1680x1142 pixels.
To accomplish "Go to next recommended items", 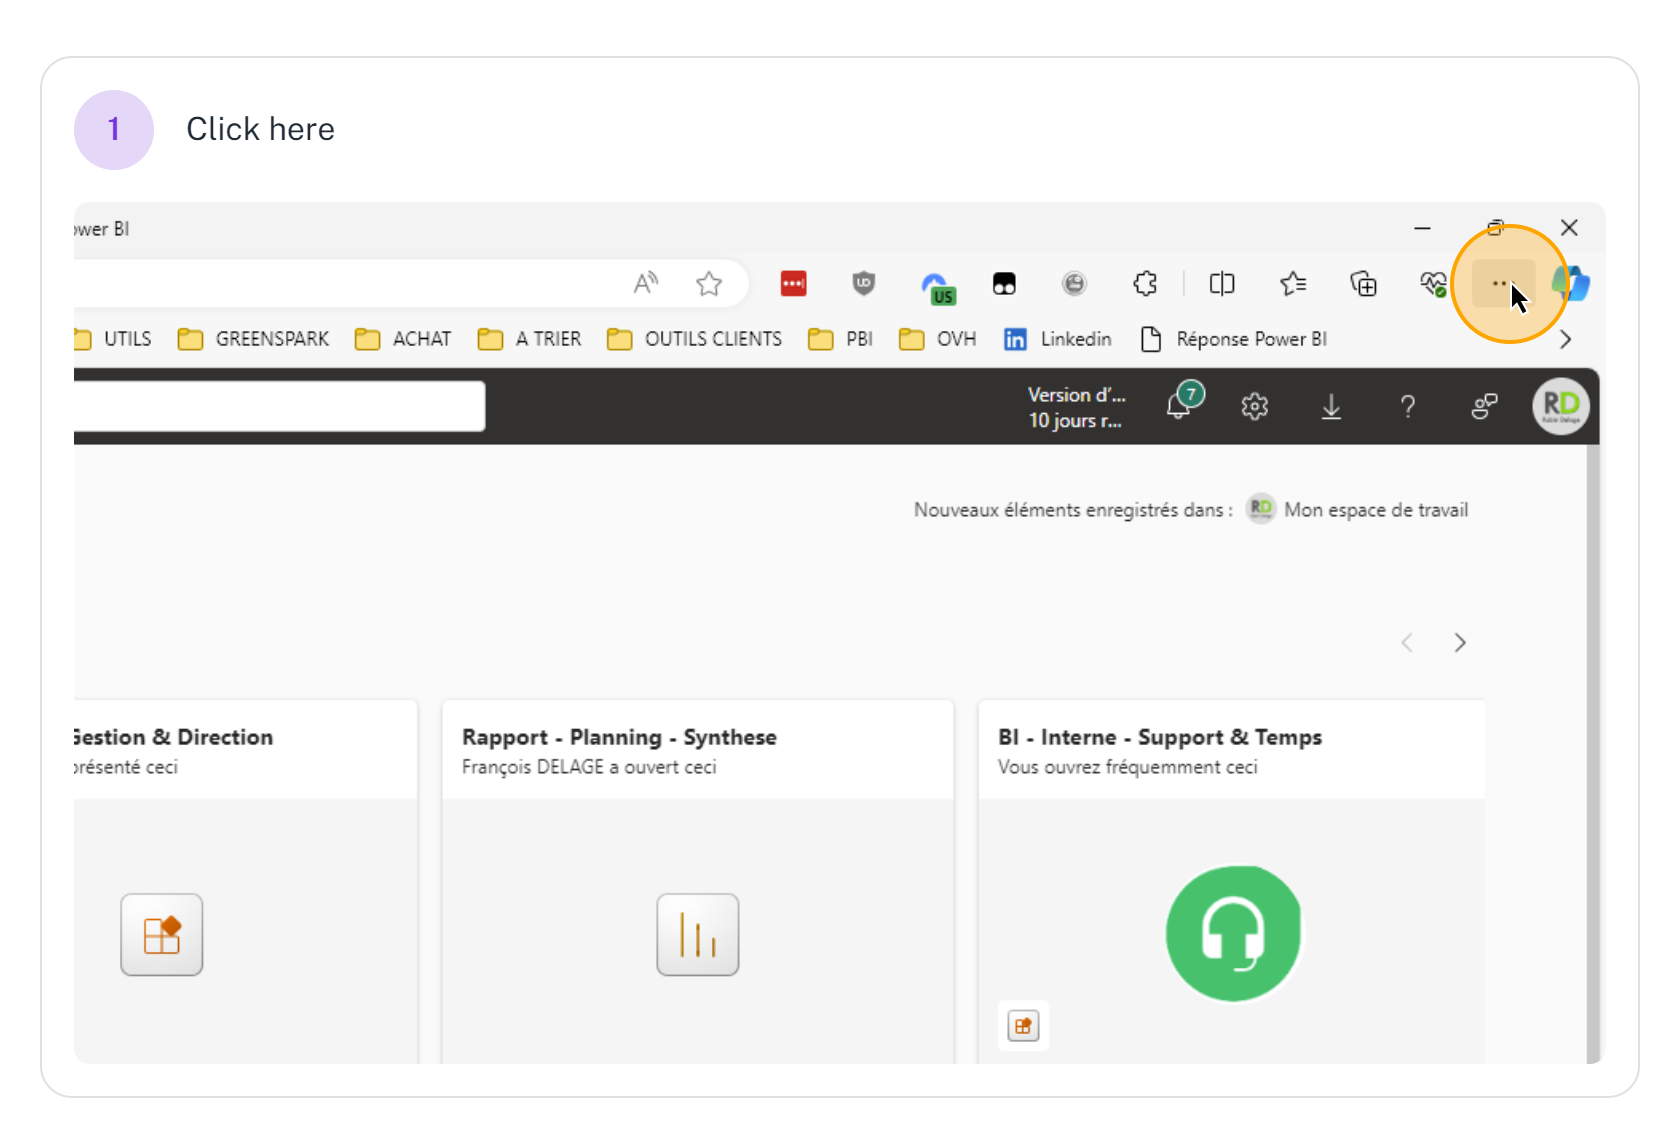I will click(x=1460, y=642).
